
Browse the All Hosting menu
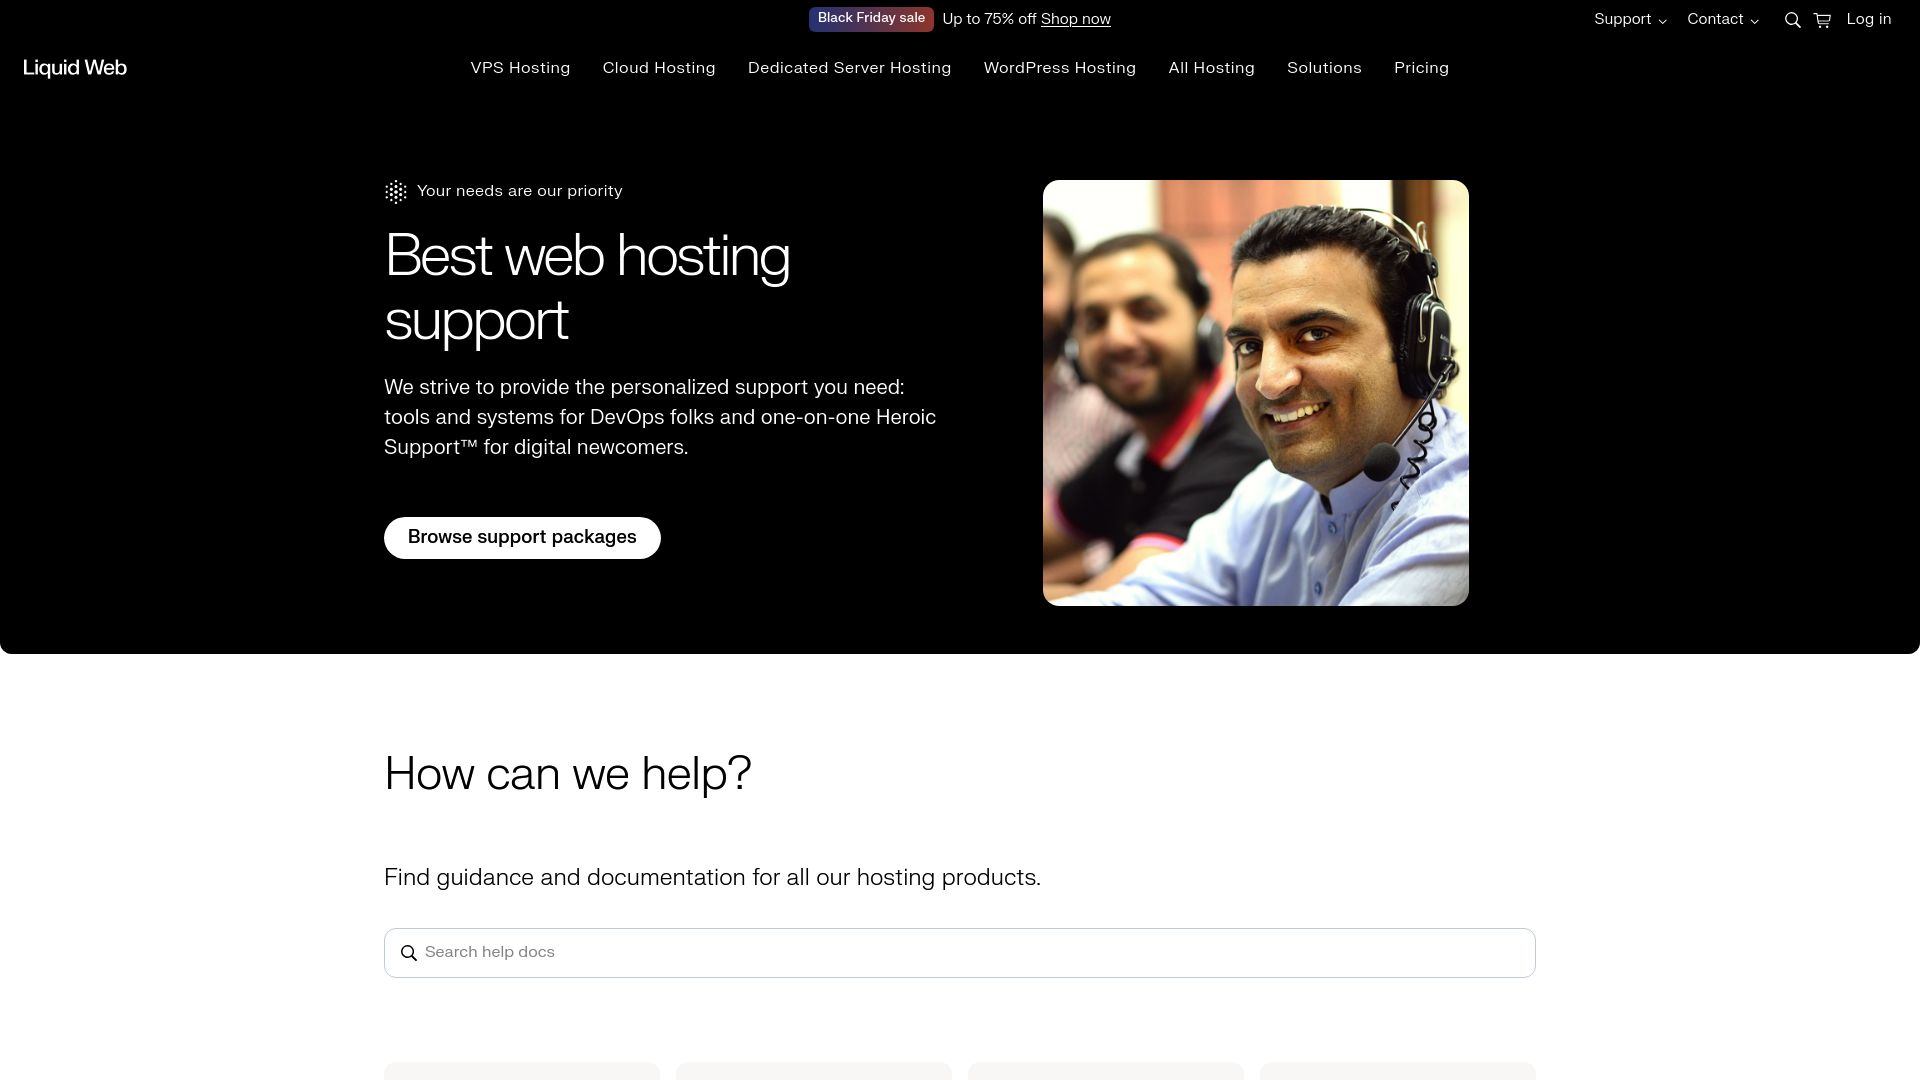point(1211,69)
